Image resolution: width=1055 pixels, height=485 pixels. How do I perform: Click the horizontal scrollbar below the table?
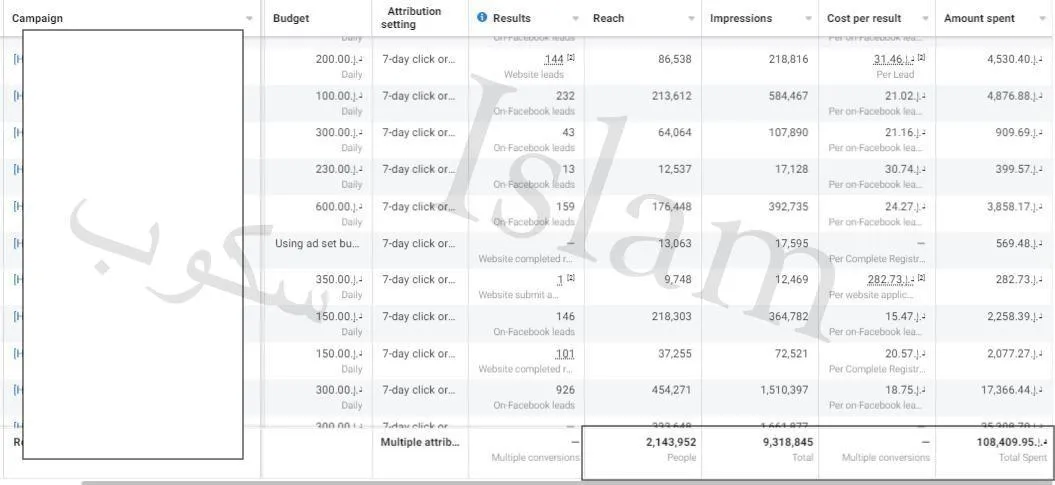point(560,482)
